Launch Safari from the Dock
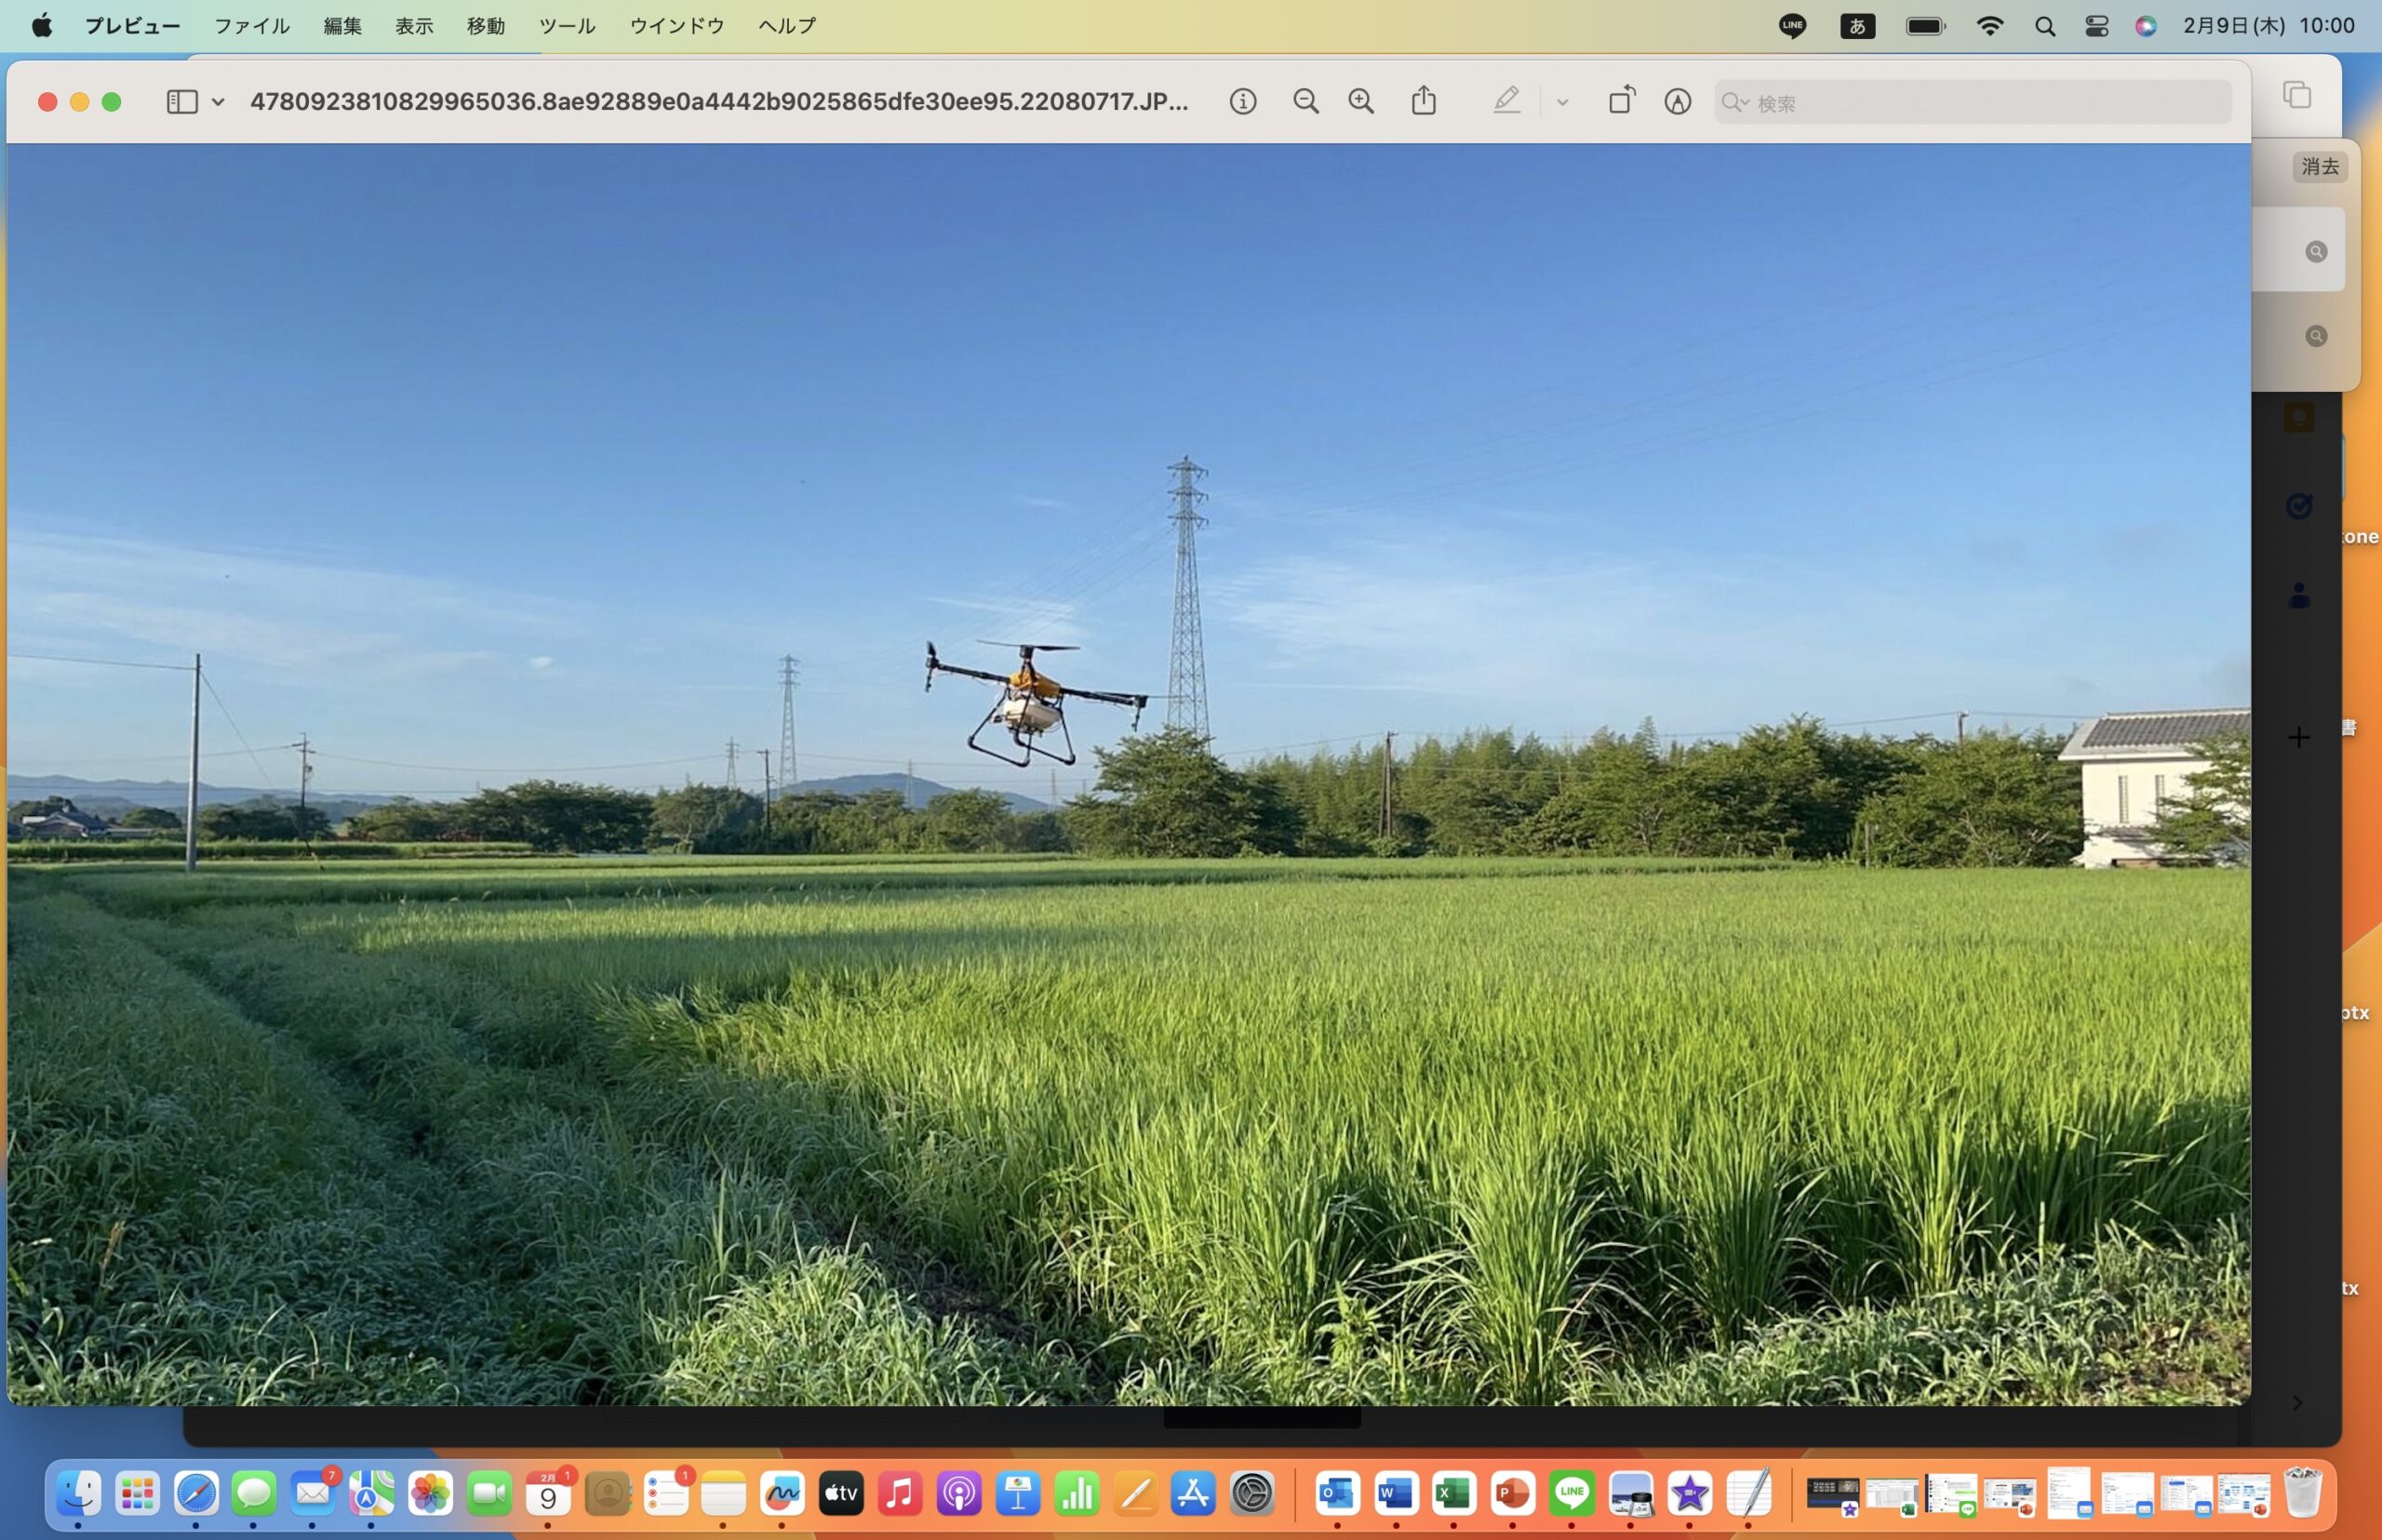This screenshot has width=2382, height=1540. tap(196, 1494)
